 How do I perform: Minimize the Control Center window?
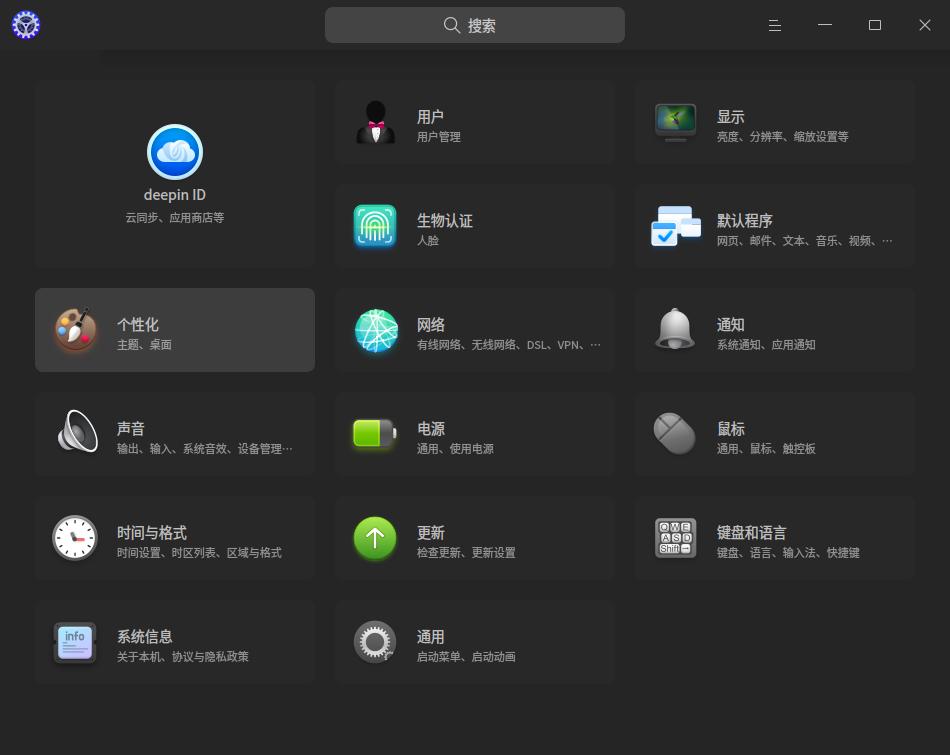point(825,25)
